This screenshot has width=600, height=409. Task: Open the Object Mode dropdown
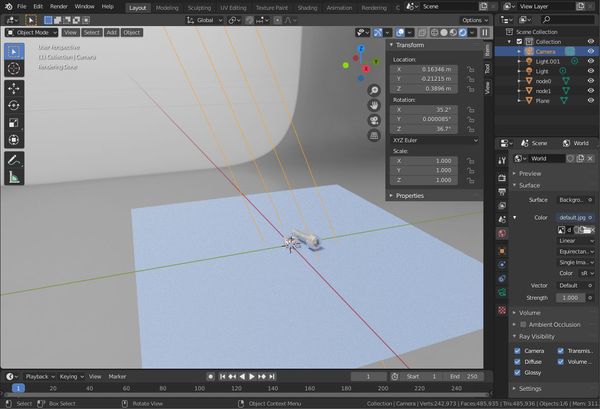(x=32, y=33)
